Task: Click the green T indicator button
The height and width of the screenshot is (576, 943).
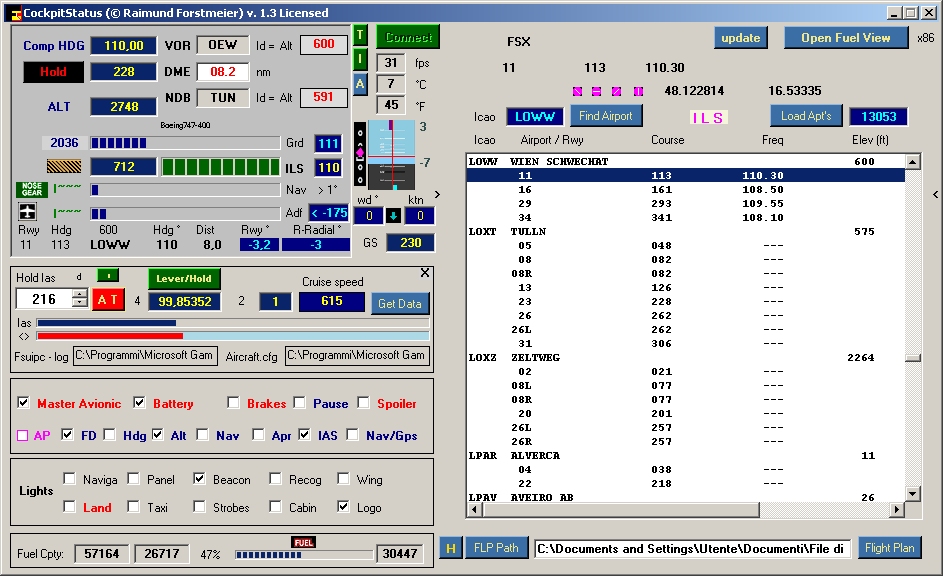Action: pyautogui.click(x=360, y=35)
